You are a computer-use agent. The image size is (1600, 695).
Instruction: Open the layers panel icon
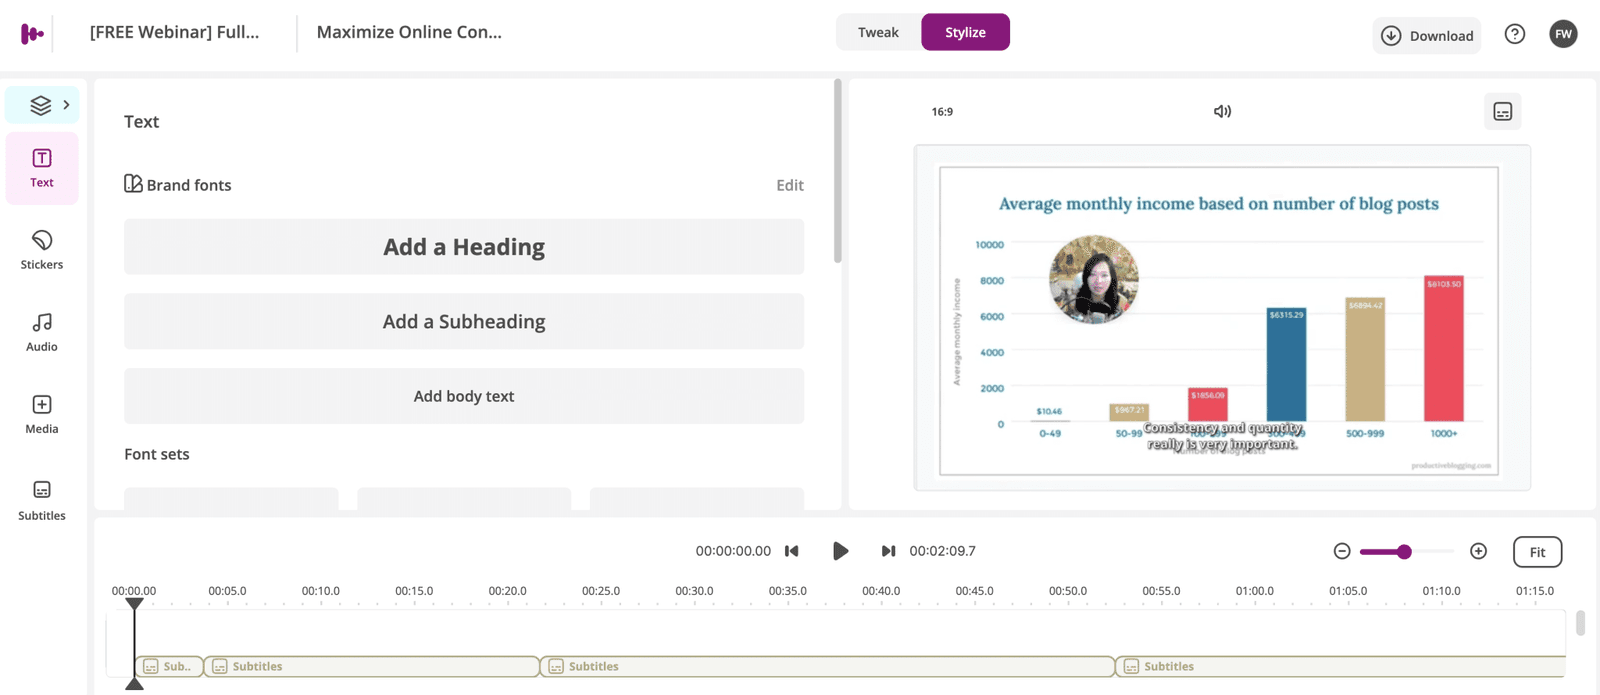point(40,105)
